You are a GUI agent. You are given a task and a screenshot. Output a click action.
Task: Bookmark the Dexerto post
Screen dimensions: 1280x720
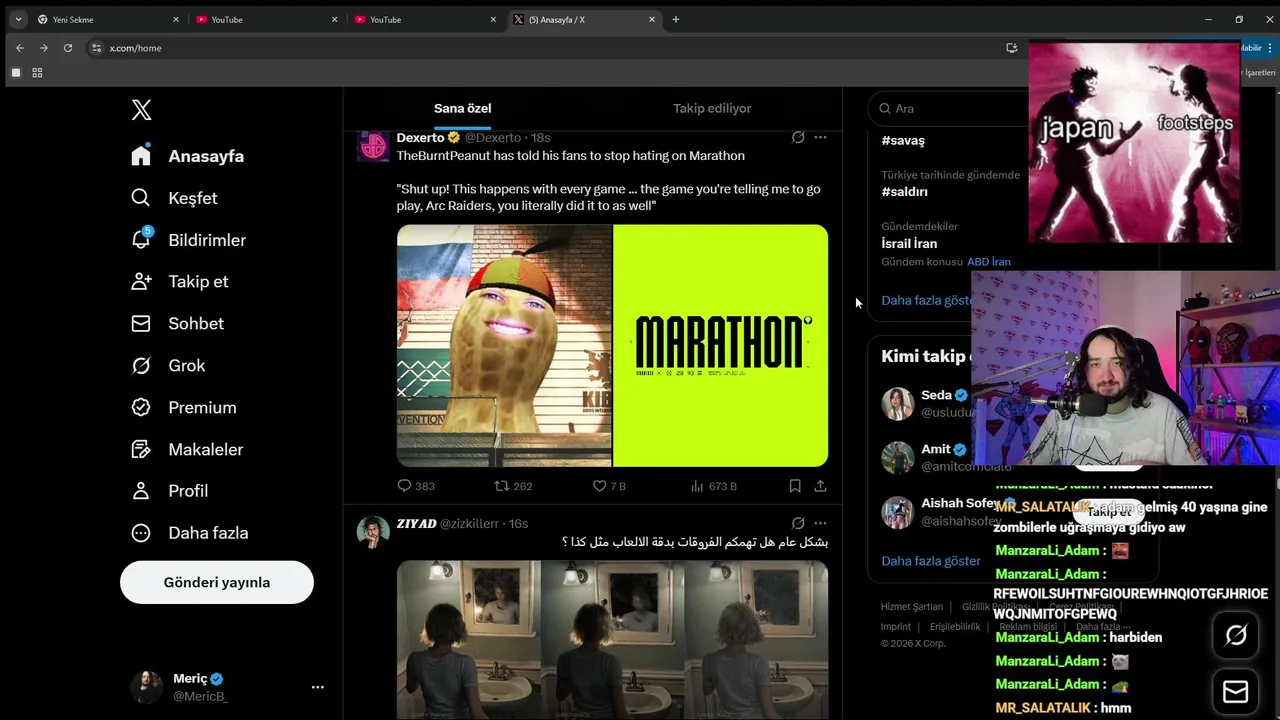795,486
